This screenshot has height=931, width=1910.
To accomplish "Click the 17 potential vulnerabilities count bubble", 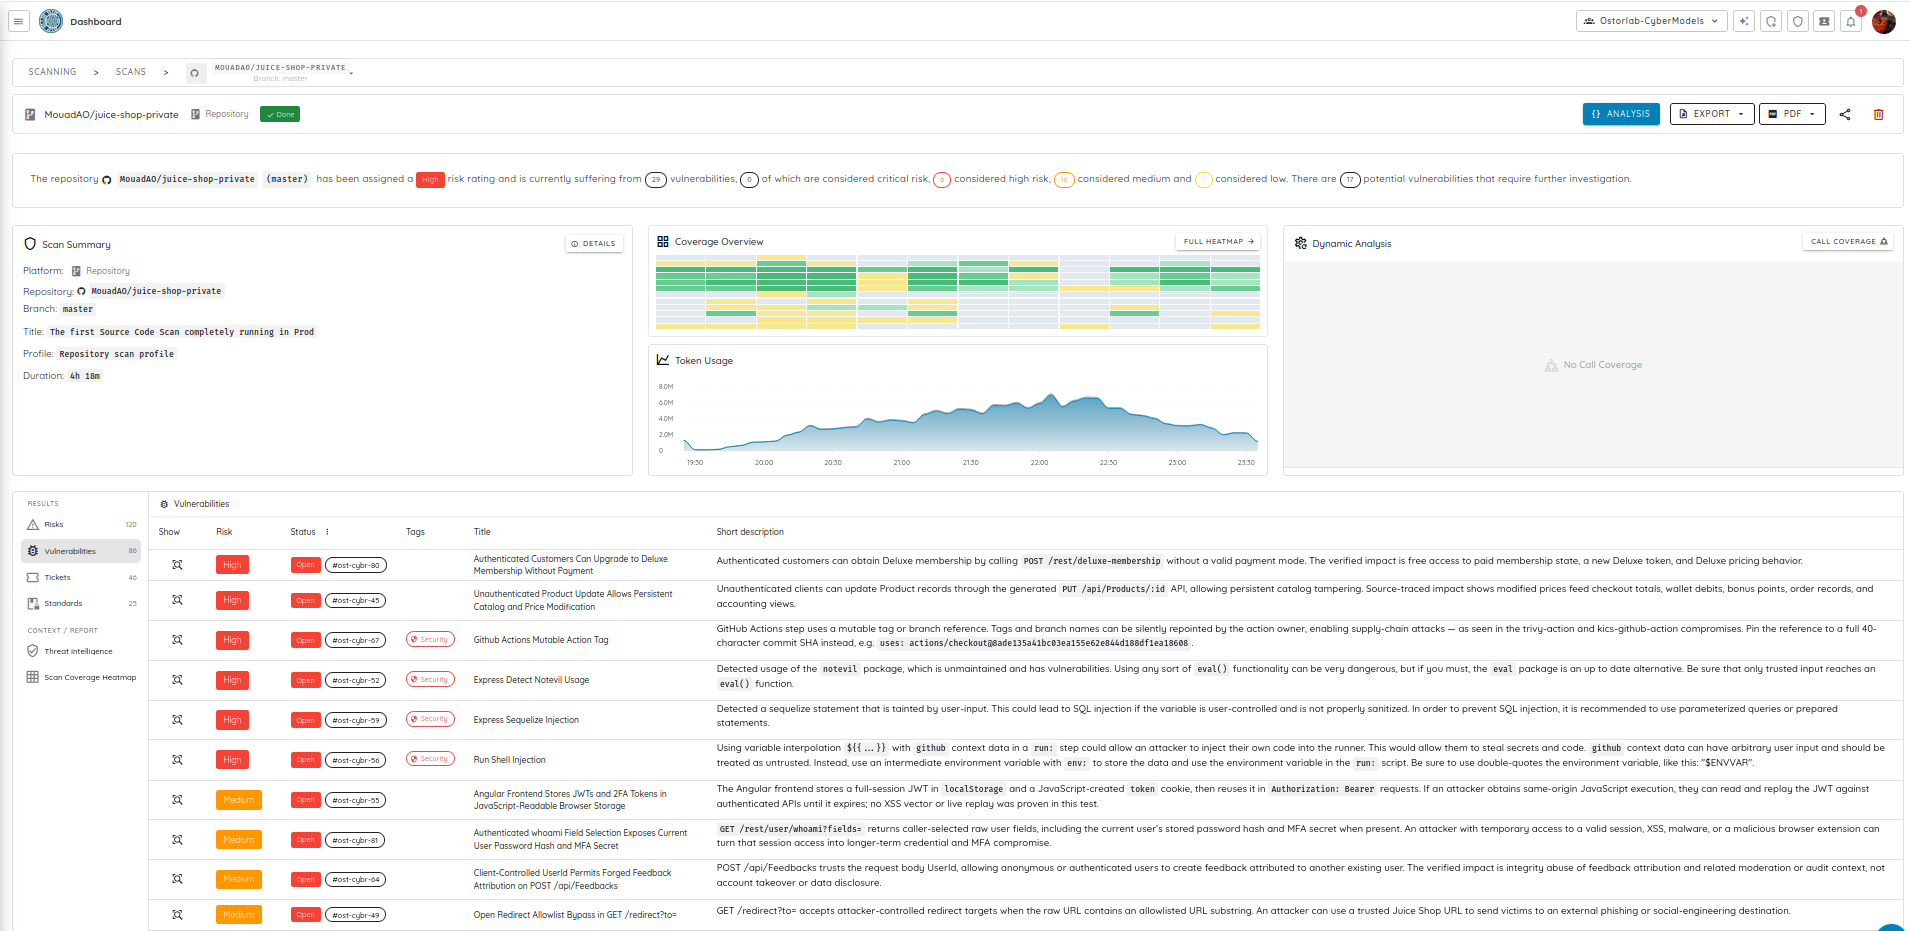I will (1350, 180).
